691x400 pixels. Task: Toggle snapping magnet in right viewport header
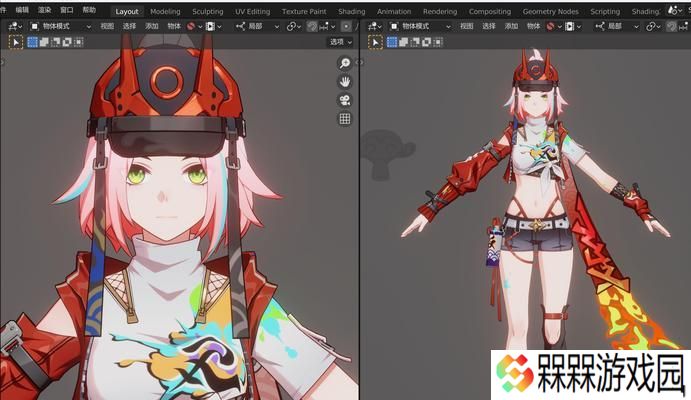click(672, 26)
